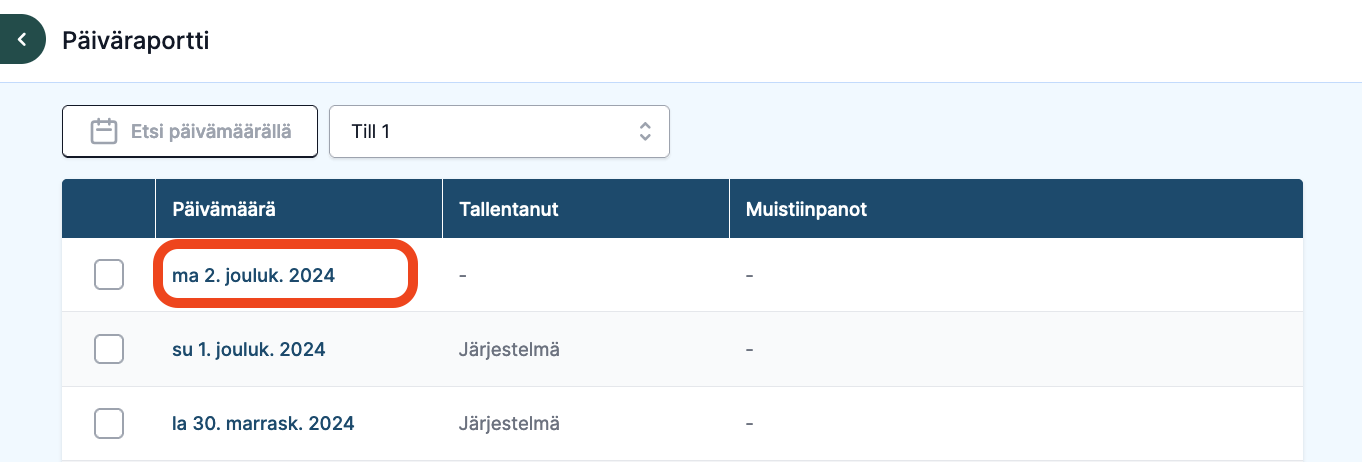The image size is (1362, 462).
Task: Open the Etsi päivämäärällä date search field
Action: point(190,132)
